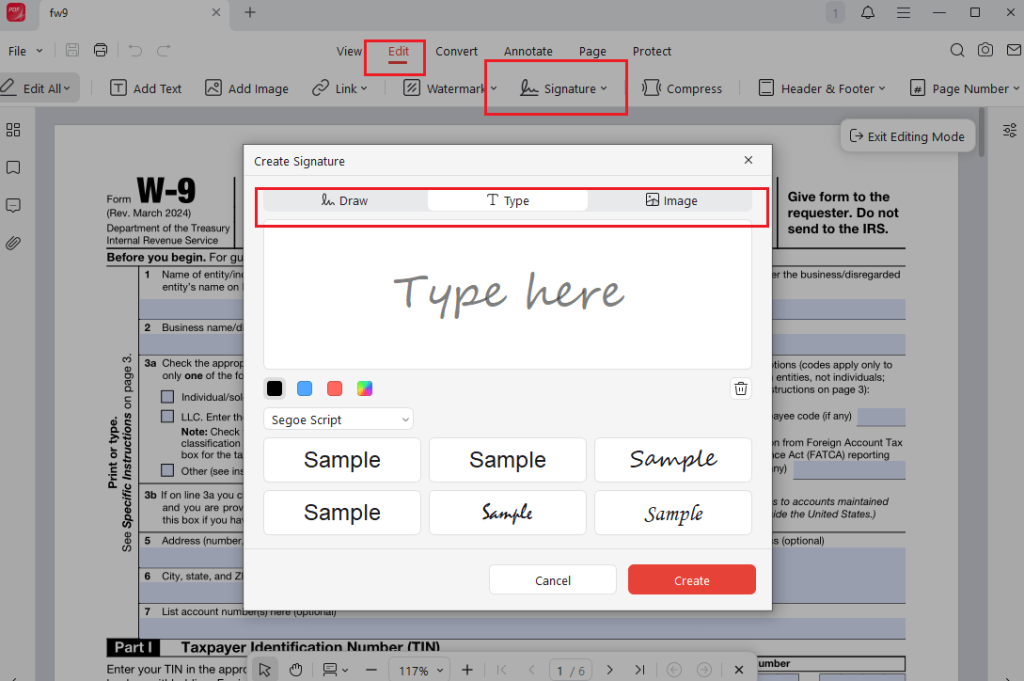1024x681 pixels.
Task: Jump to the last page
Action: coord(640,670)
